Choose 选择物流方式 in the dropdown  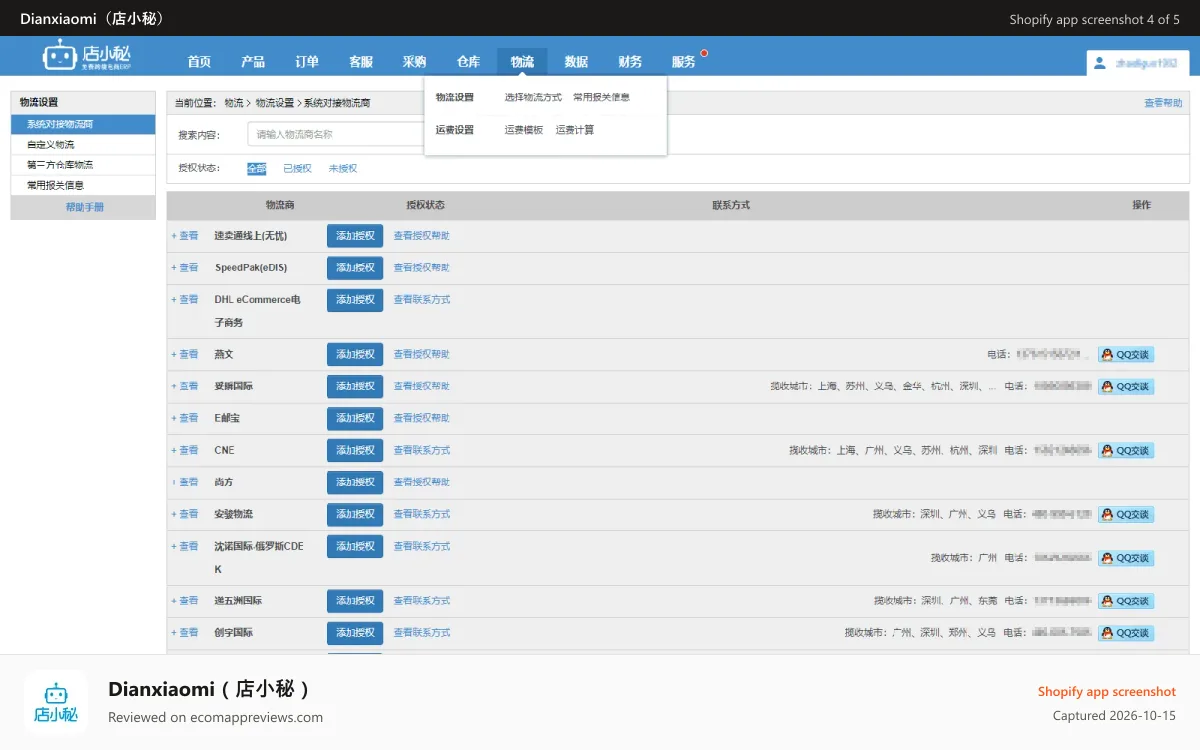click(x=533, y=98)
